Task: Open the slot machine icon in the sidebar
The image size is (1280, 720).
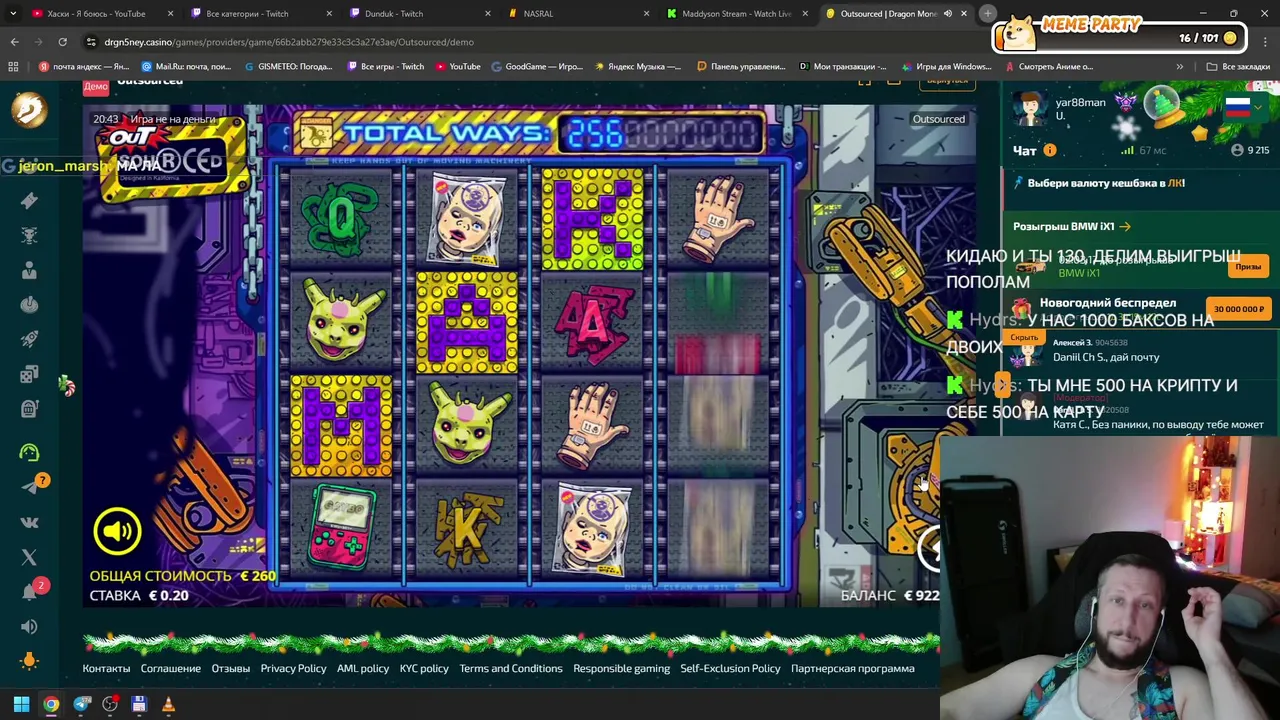Action: (x=29, y=408)
